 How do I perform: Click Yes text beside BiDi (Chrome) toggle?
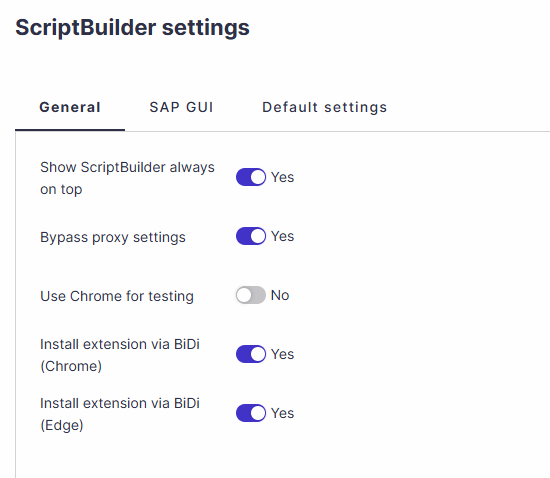(282, 354)
